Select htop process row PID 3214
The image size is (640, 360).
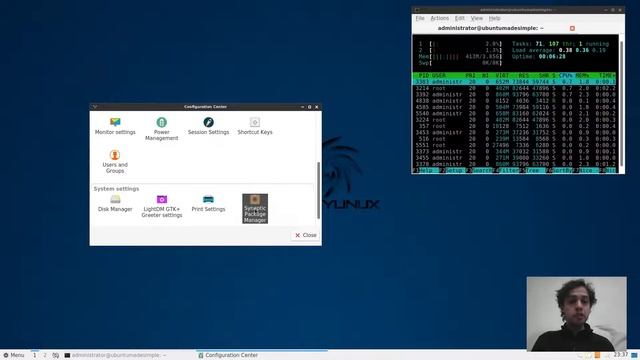(514, 88)
